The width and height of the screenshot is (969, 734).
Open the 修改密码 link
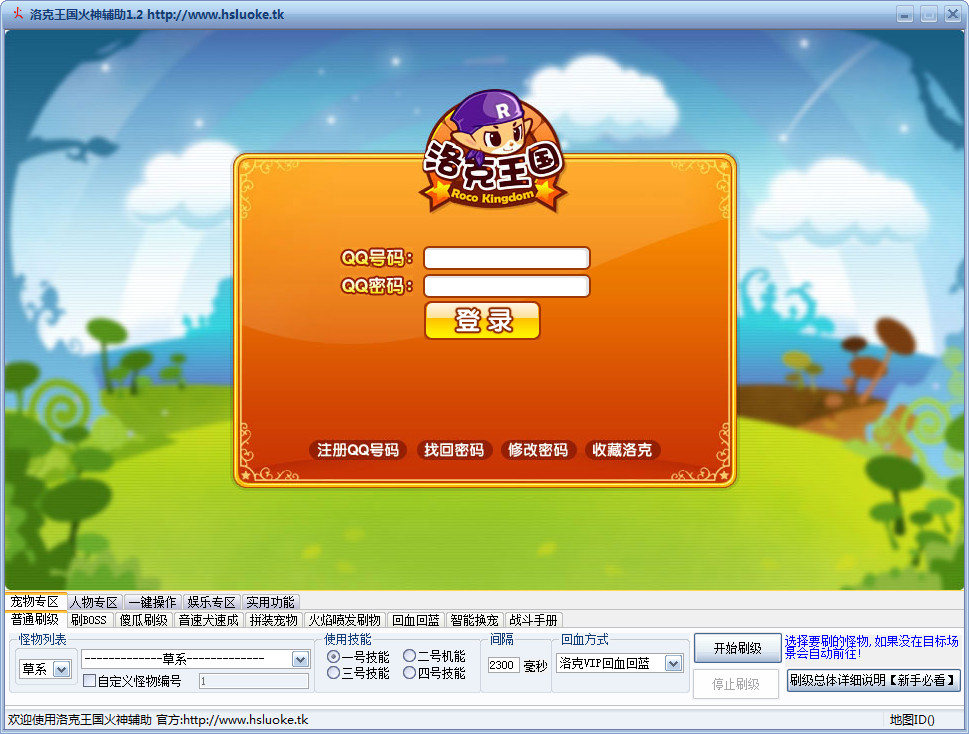(x=538, y=450)
